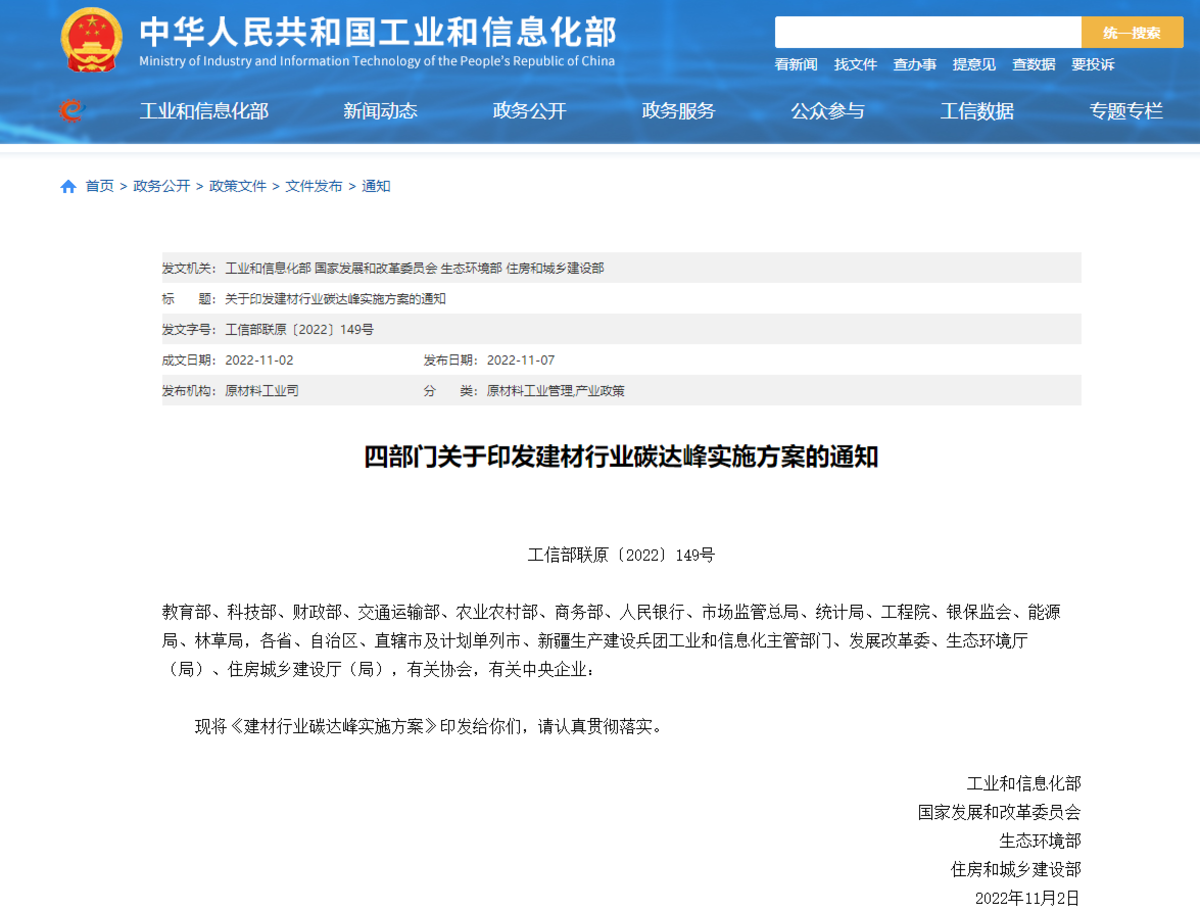This screenshot has height=911, width=1200.
Task: Click the 发布日期 value 2022-11-07
Action: (x=521, y=360)
